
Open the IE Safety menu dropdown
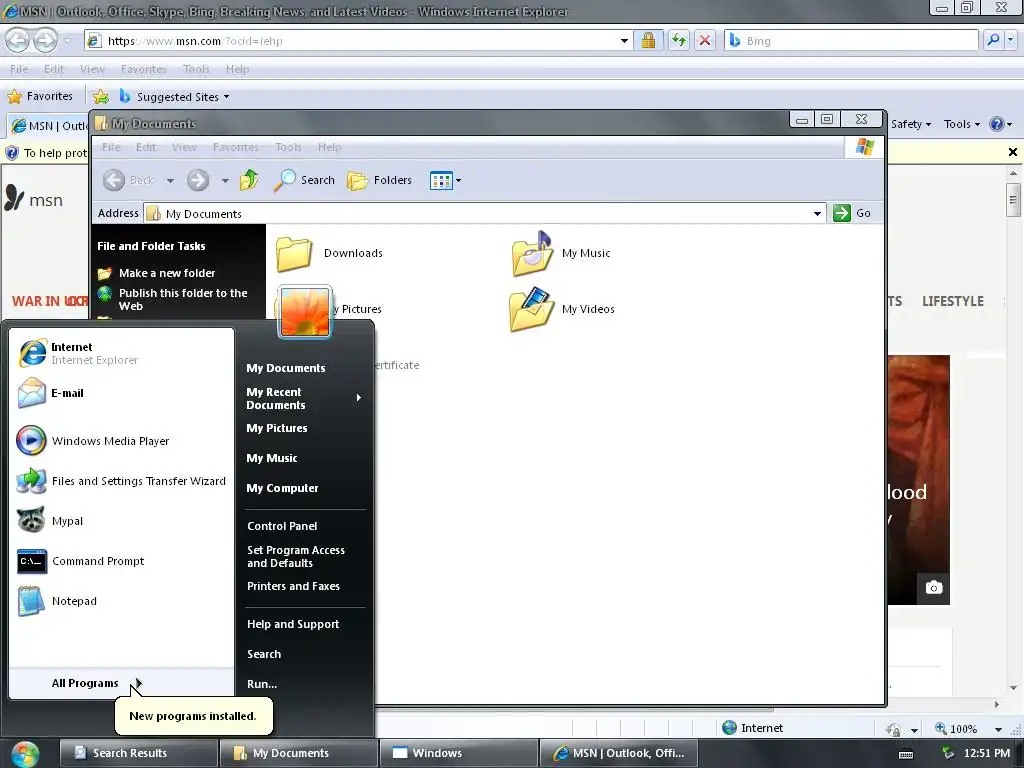tap(910, 124)
